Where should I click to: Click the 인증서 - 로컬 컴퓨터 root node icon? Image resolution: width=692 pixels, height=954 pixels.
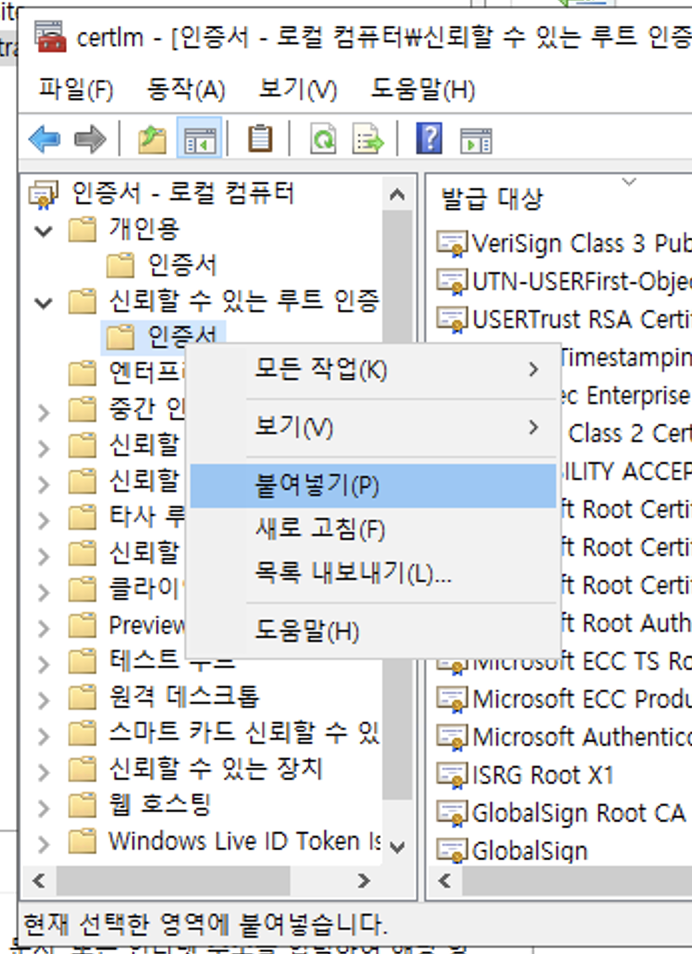point(44,194)
